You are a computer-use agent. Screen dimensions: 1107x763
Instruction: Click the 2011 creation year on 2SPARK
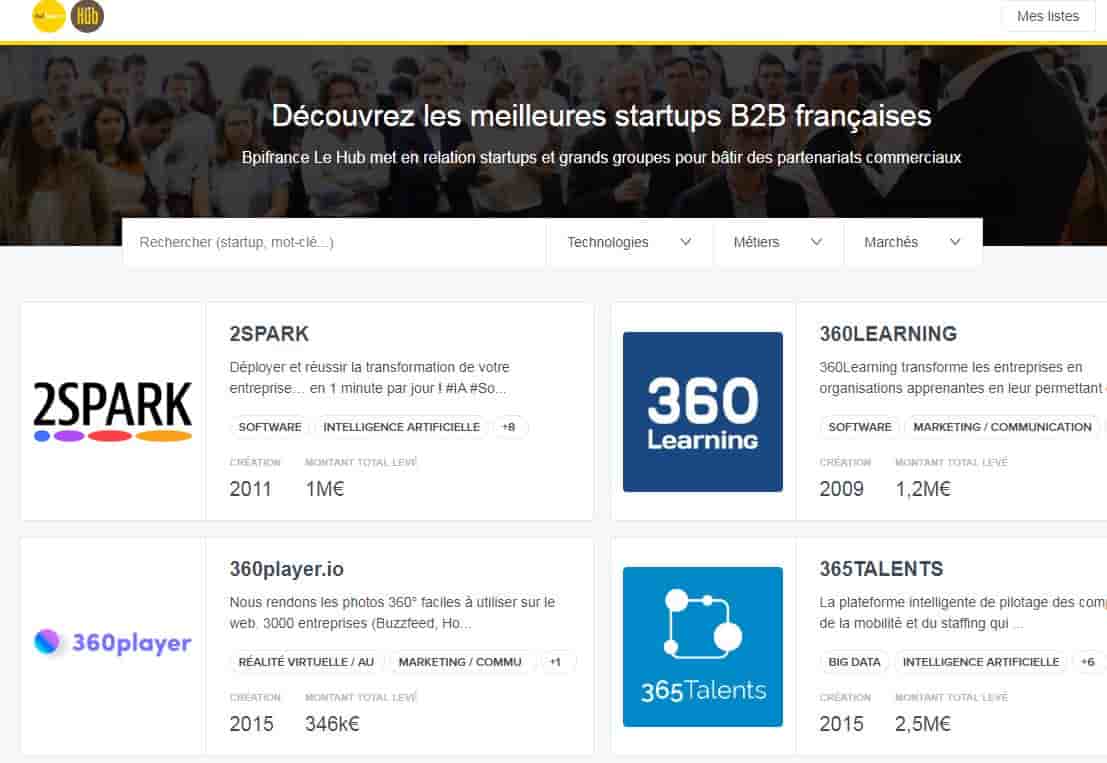pyautogui.click(x=251, y=489)
